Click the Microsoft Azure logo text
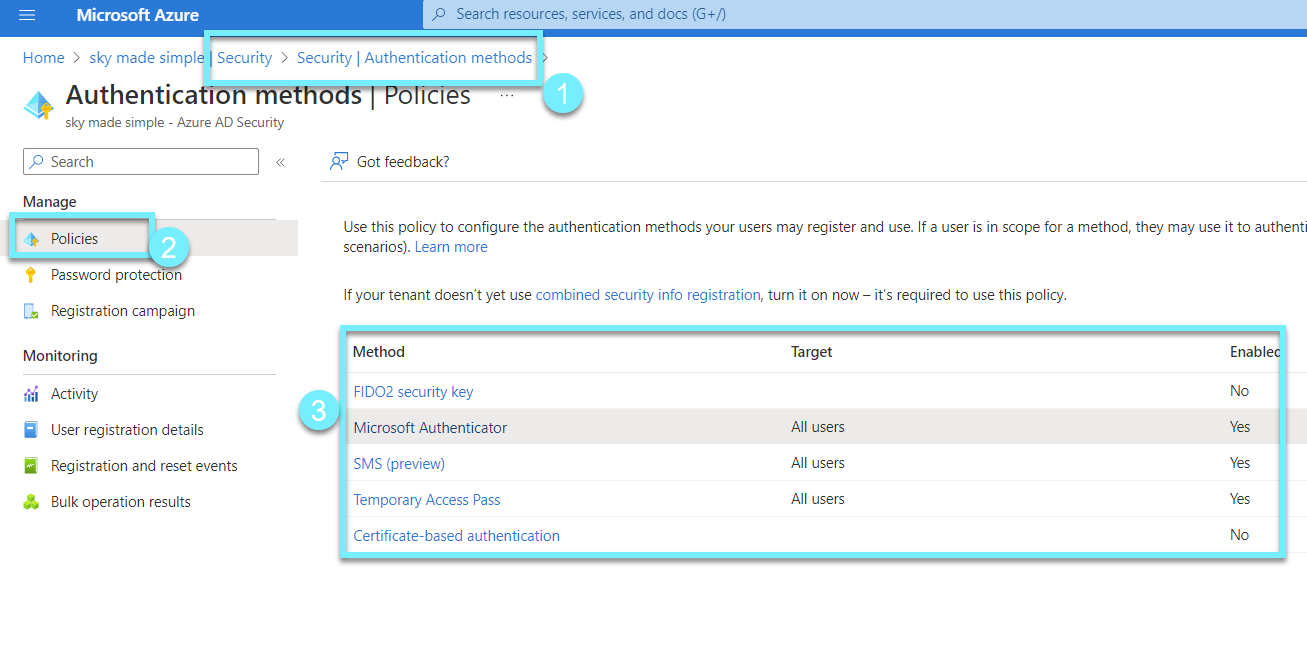 [x=137, y=15]
